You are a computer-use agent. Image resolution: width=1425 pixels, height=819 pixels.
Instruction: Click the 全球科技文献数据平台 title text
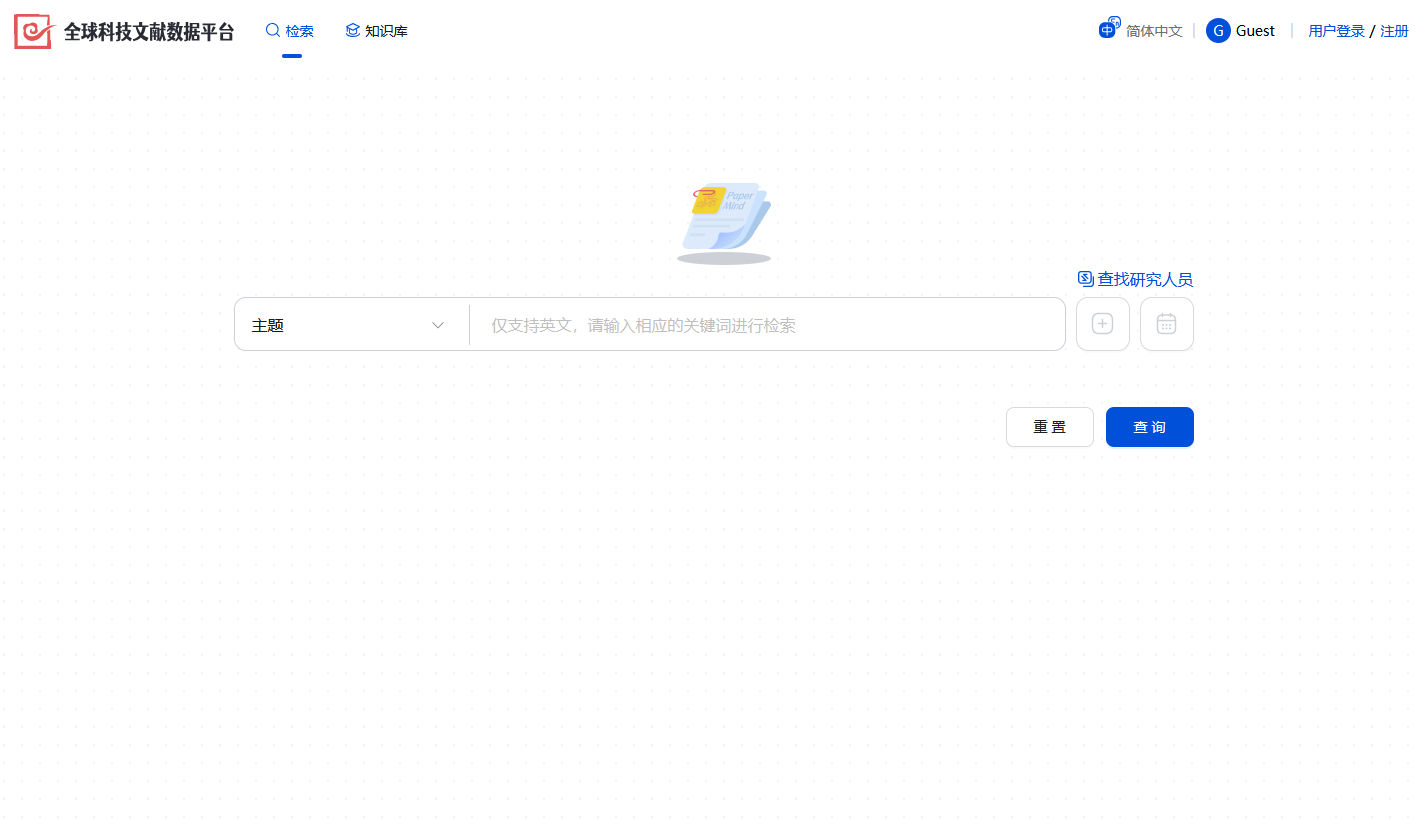pos(148,30)
